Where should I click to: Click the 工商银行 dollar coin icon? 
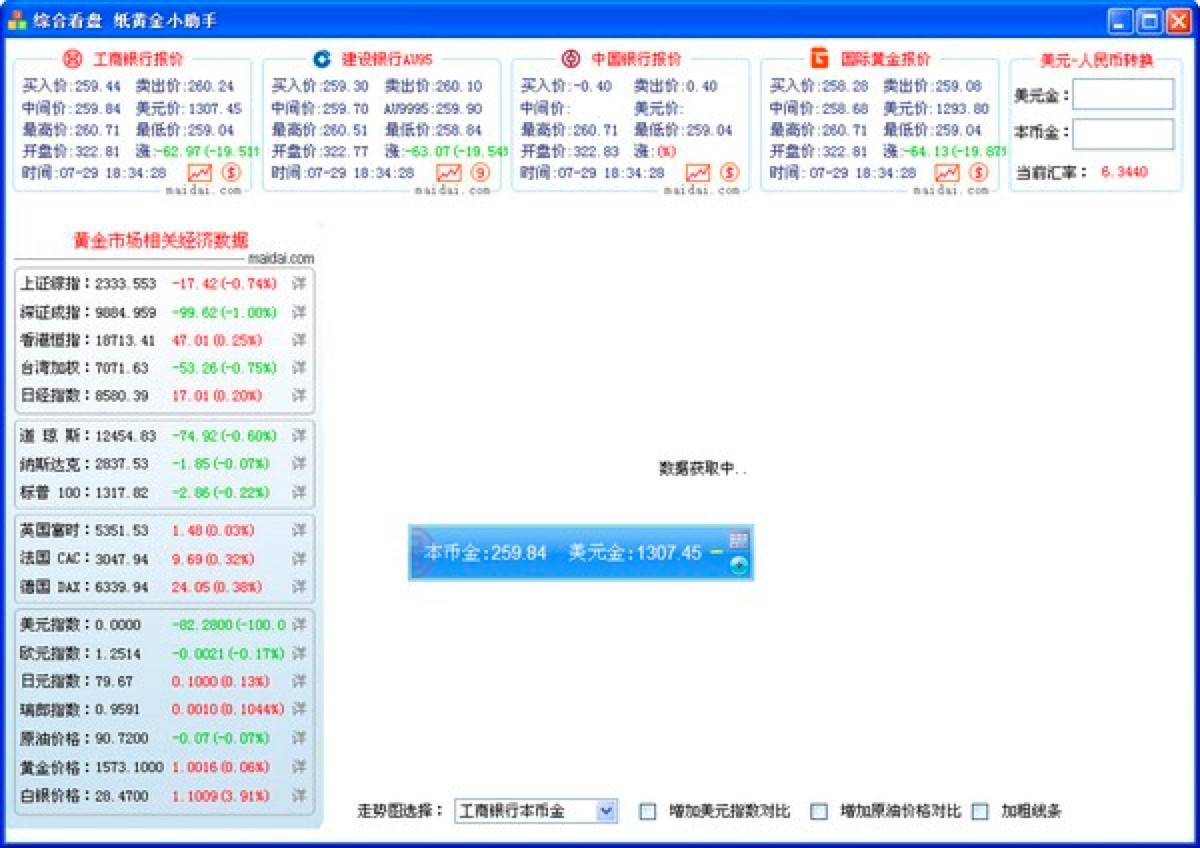click(x=231, y=173)
